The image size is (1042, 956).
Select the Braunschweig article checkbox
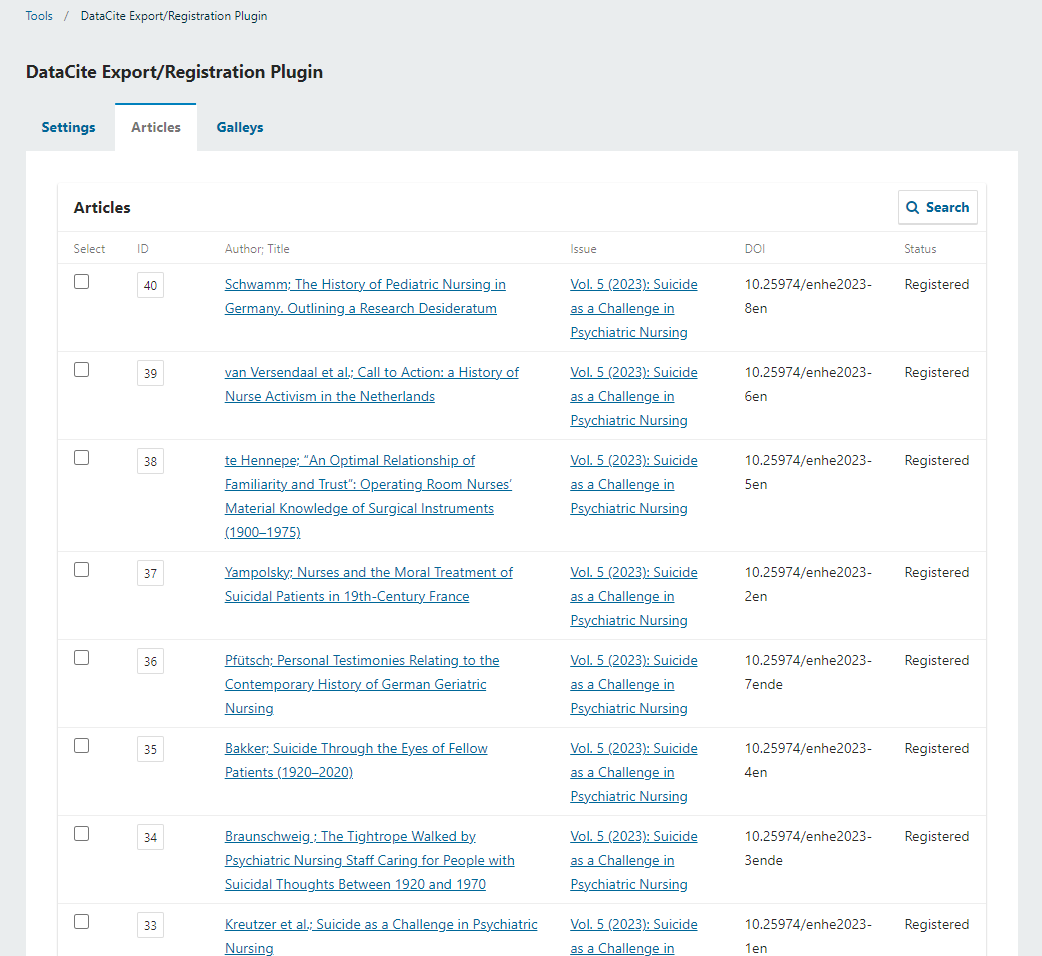tap(82, 834)
